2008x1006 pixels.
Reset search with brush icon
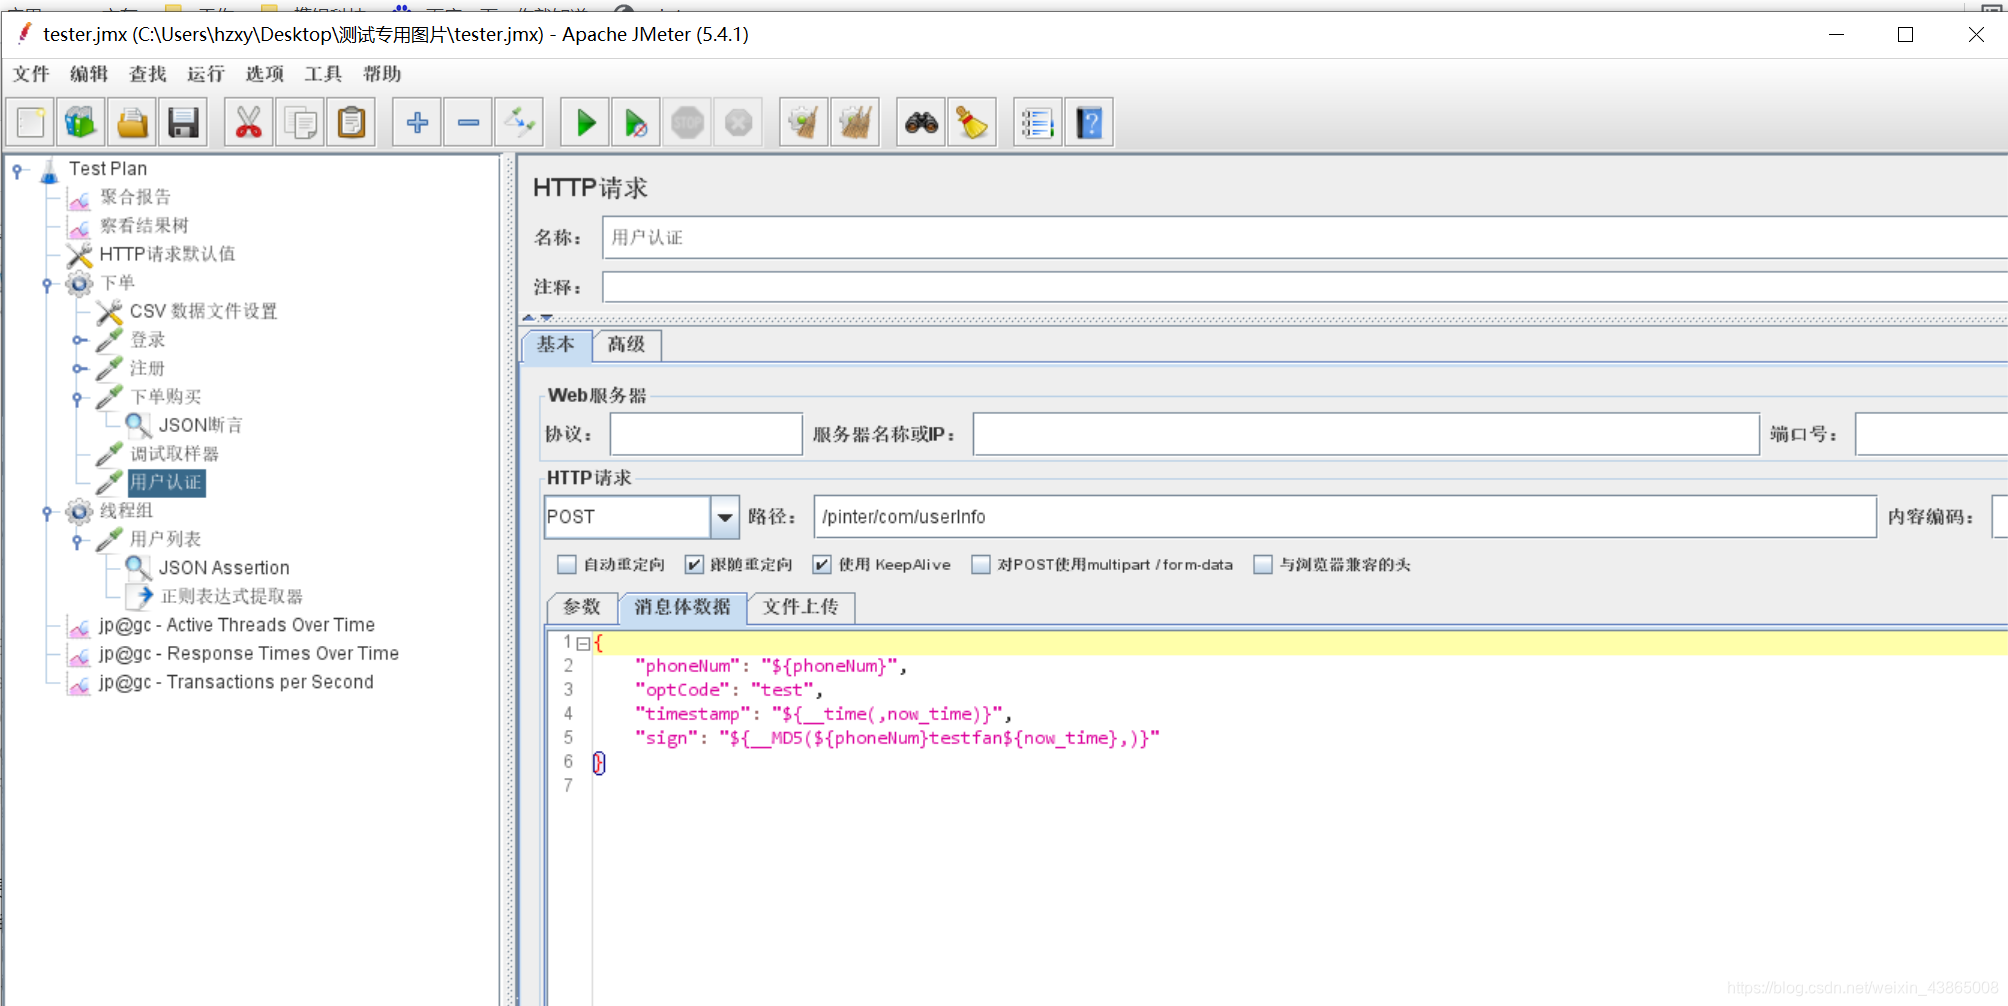tap(972, 123)
